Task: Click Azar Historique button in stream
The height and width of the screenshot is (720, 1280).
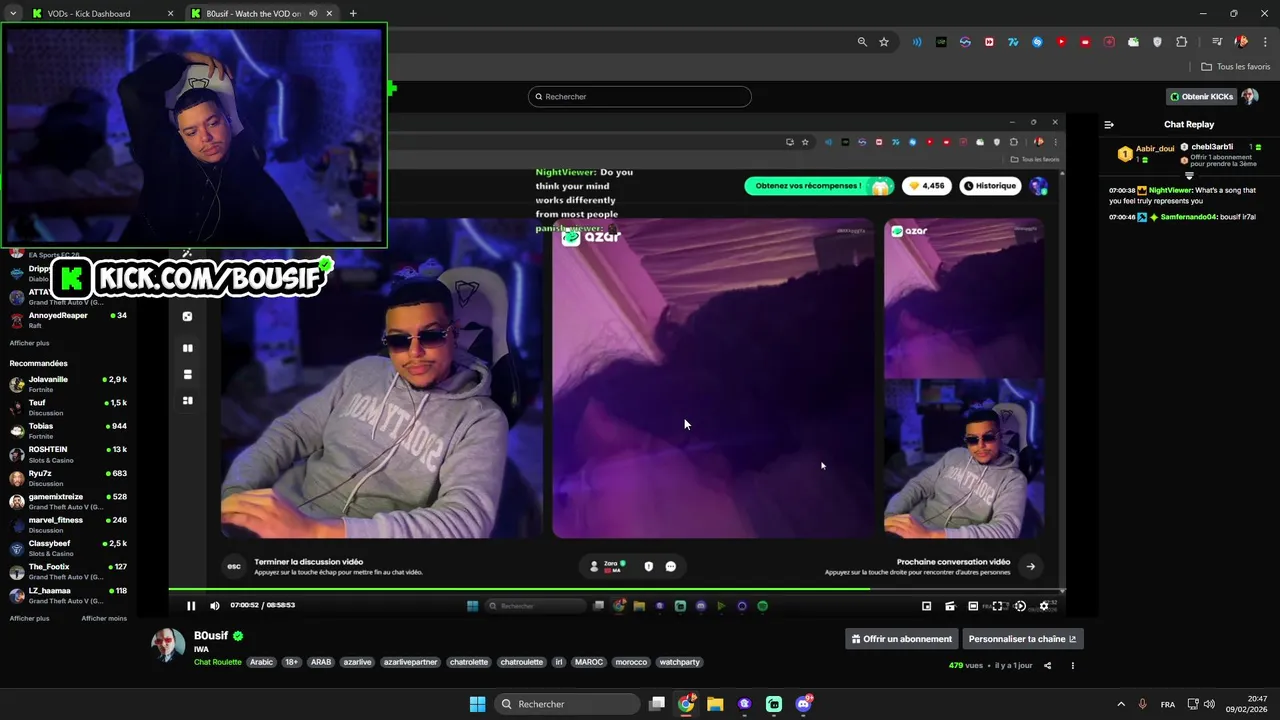Action: pyautogui.click(x=989, y=186)
